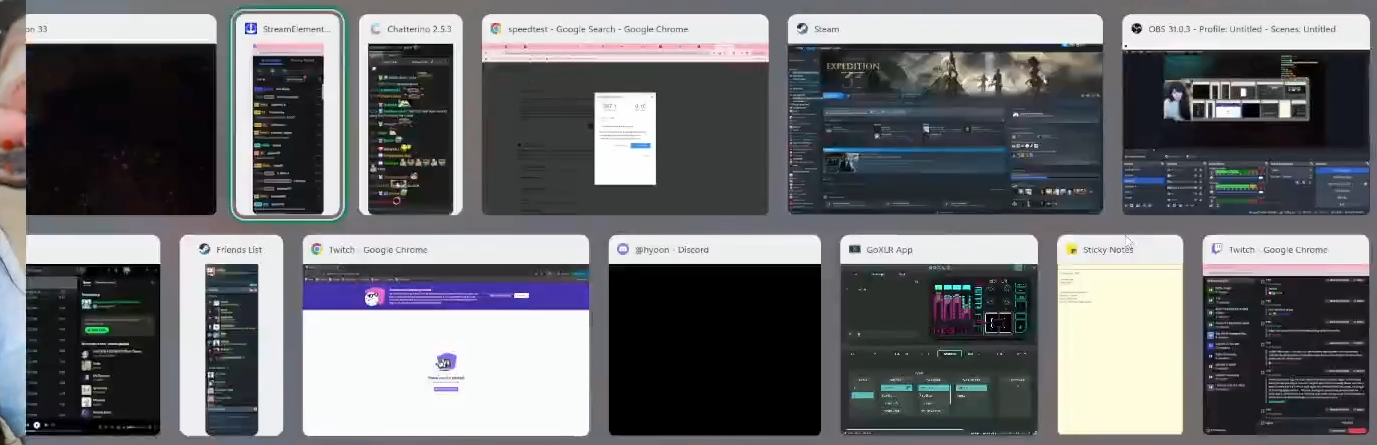
Task: Click the Chrome icon on the purple-banner Twitch window
Action: coord(317,250)
